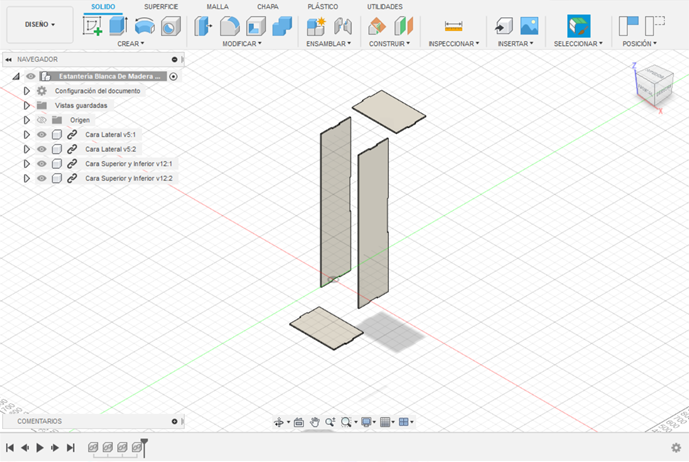Switch to the PLÁSTICO tab
Image resolution: width=689 pixels, height=462 pixels.
[323, 7]
